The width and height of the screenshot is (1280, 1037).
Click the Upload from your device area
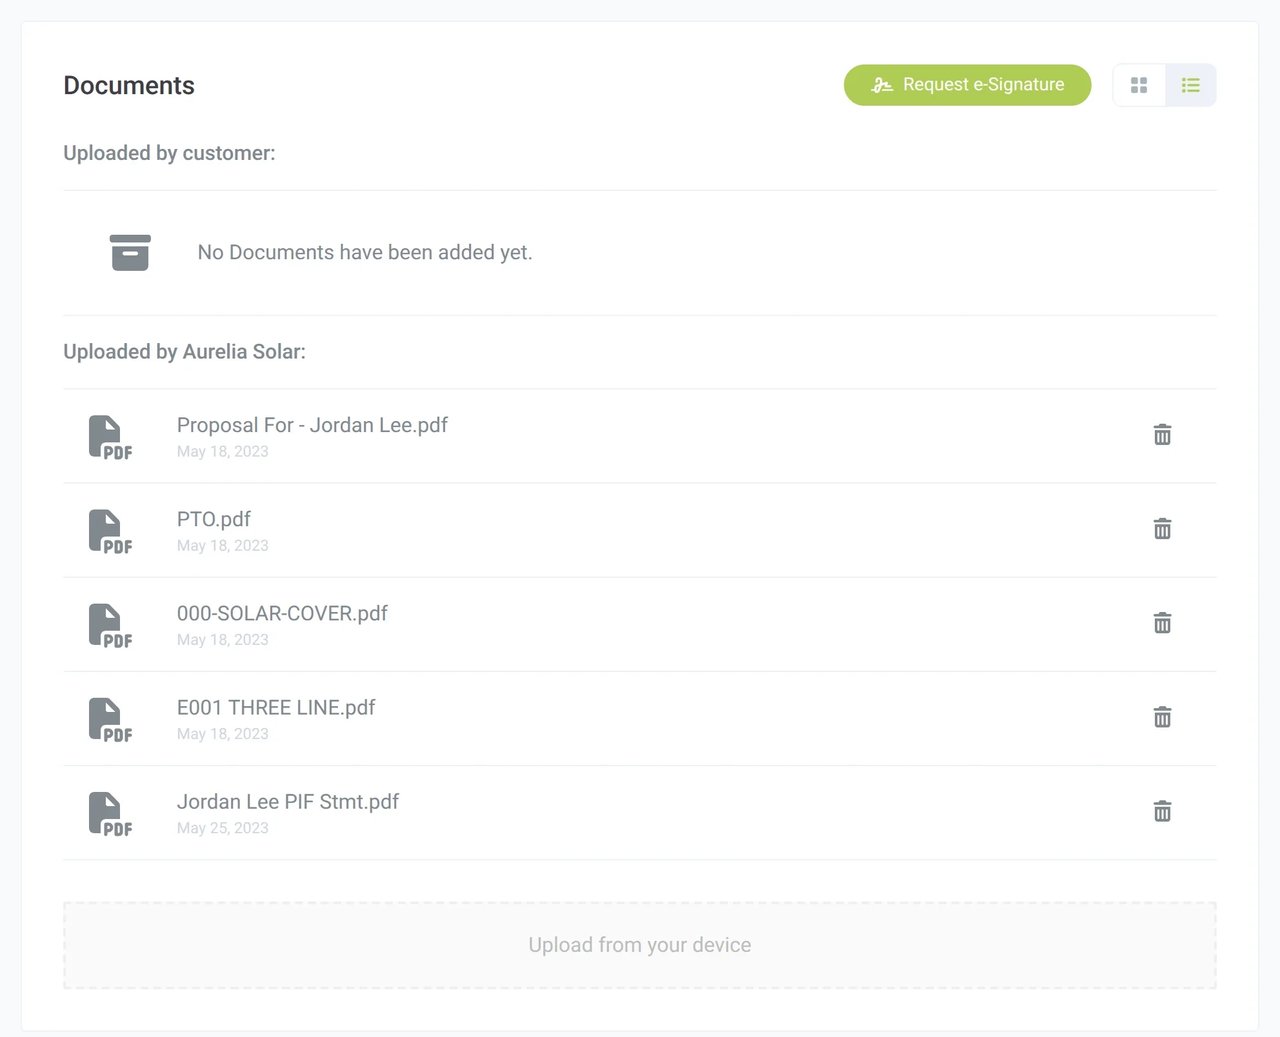(x=640, y=945)
